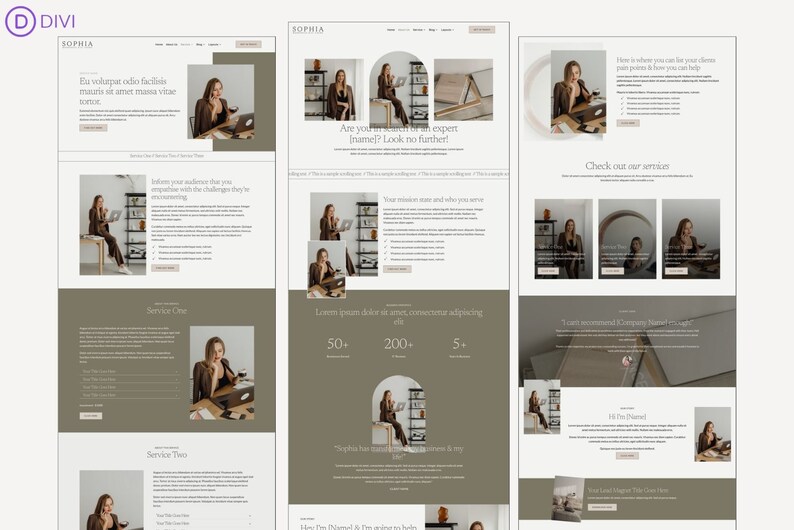Click hero photo of woman with laptop
This screenshot has height=530, width=794.
(x=221, y=101)
